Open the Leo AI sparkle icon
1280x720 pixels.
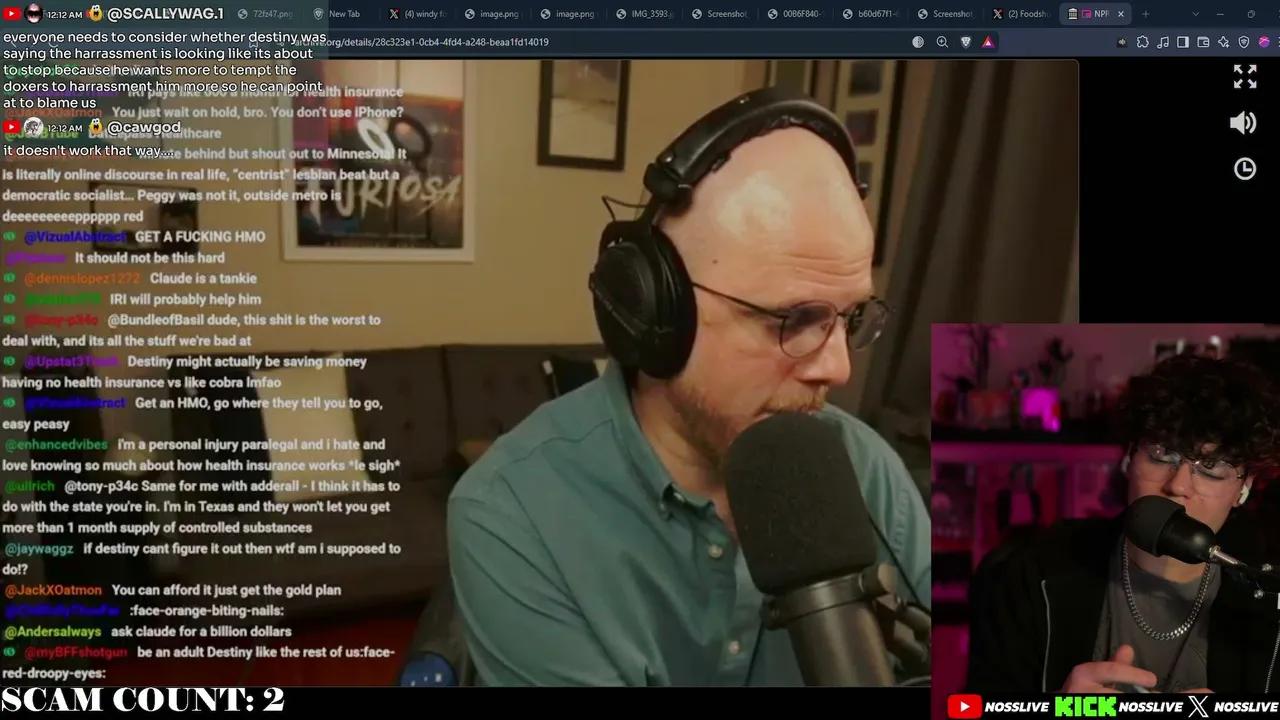click(1224, 42)
